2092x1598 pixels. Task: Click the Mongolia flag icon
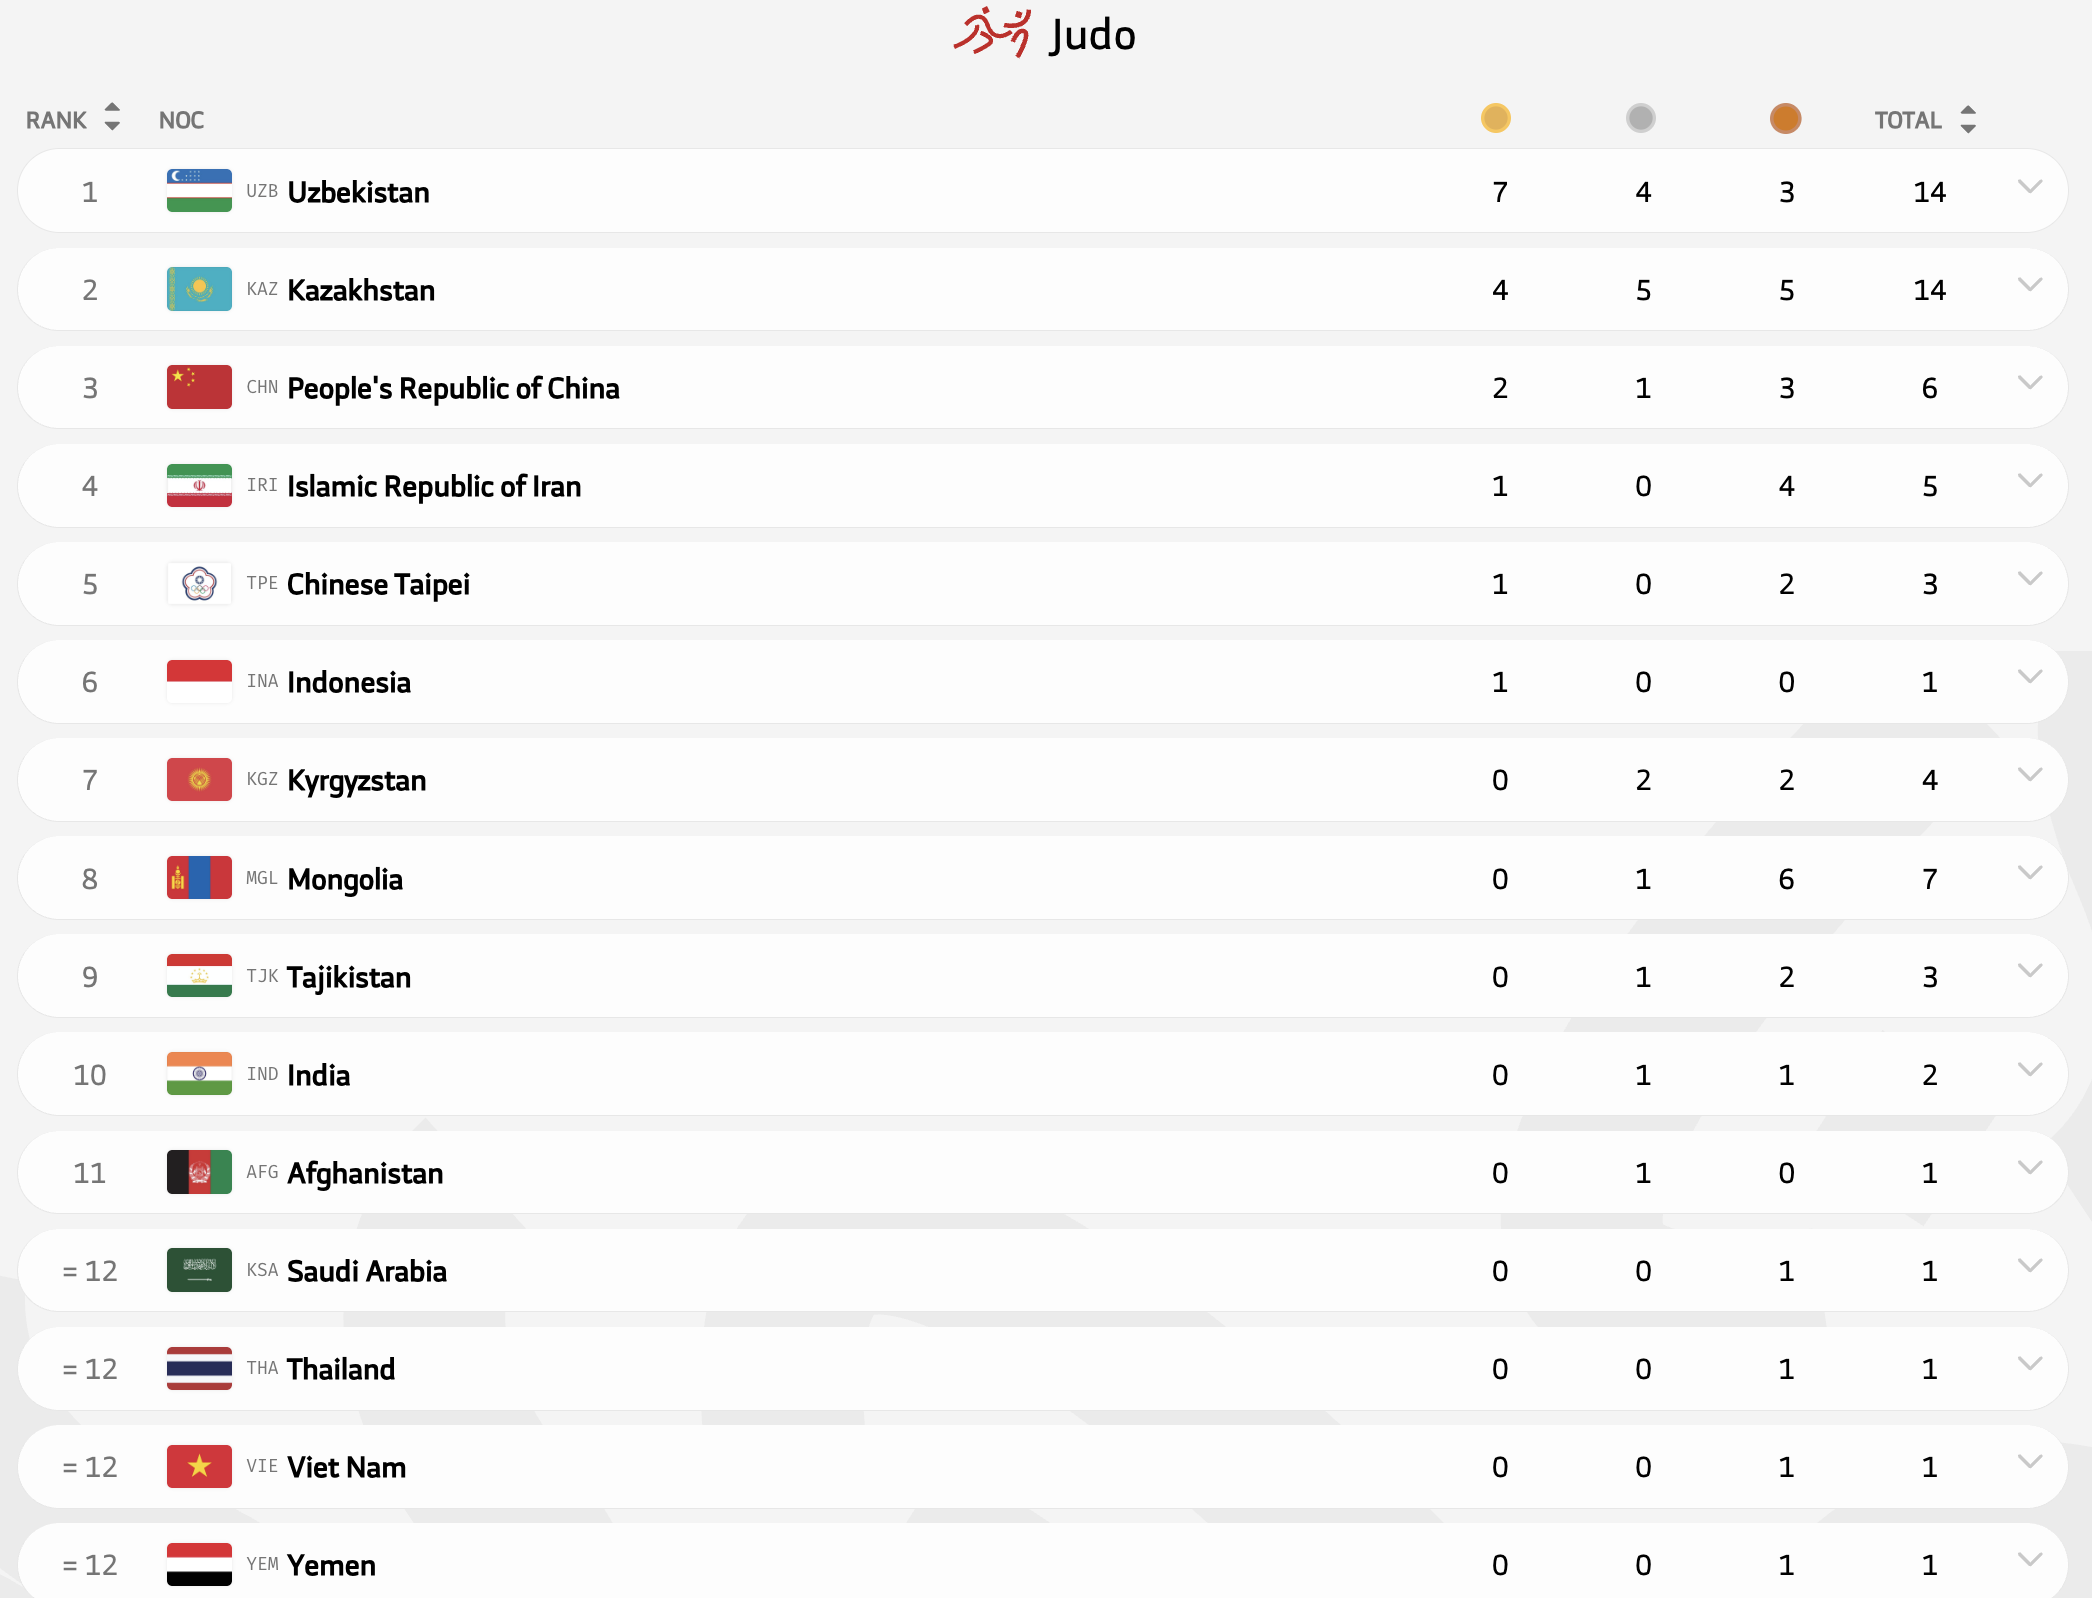click(x=199, y=878)
